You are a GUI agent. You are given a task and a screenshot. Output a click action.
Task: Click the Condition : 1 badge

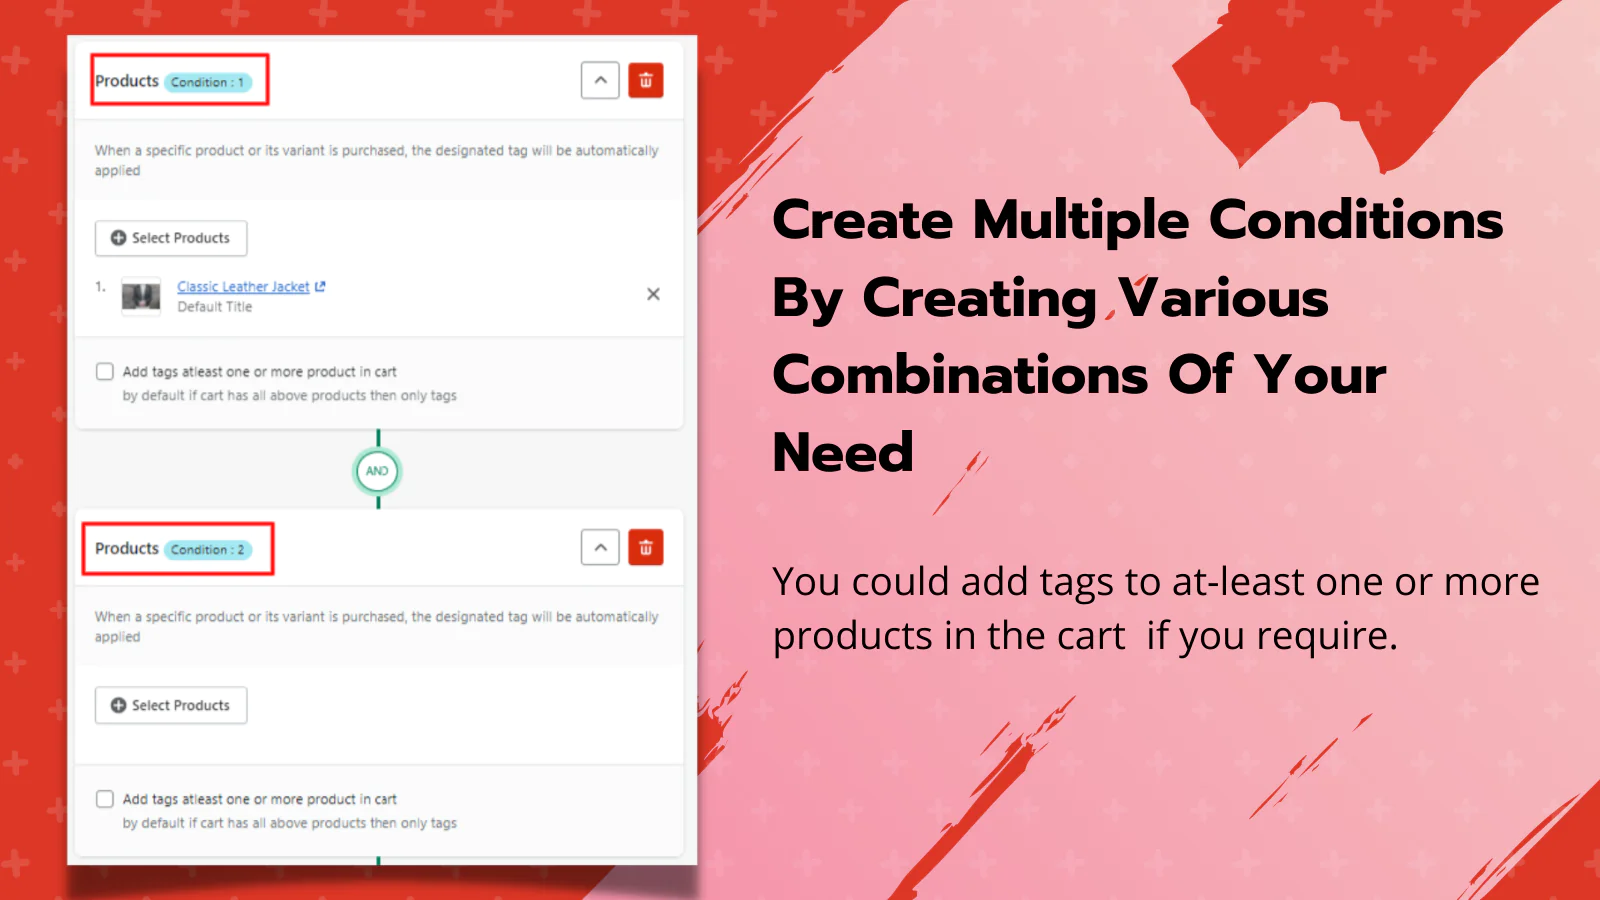[x=208, y=82]
